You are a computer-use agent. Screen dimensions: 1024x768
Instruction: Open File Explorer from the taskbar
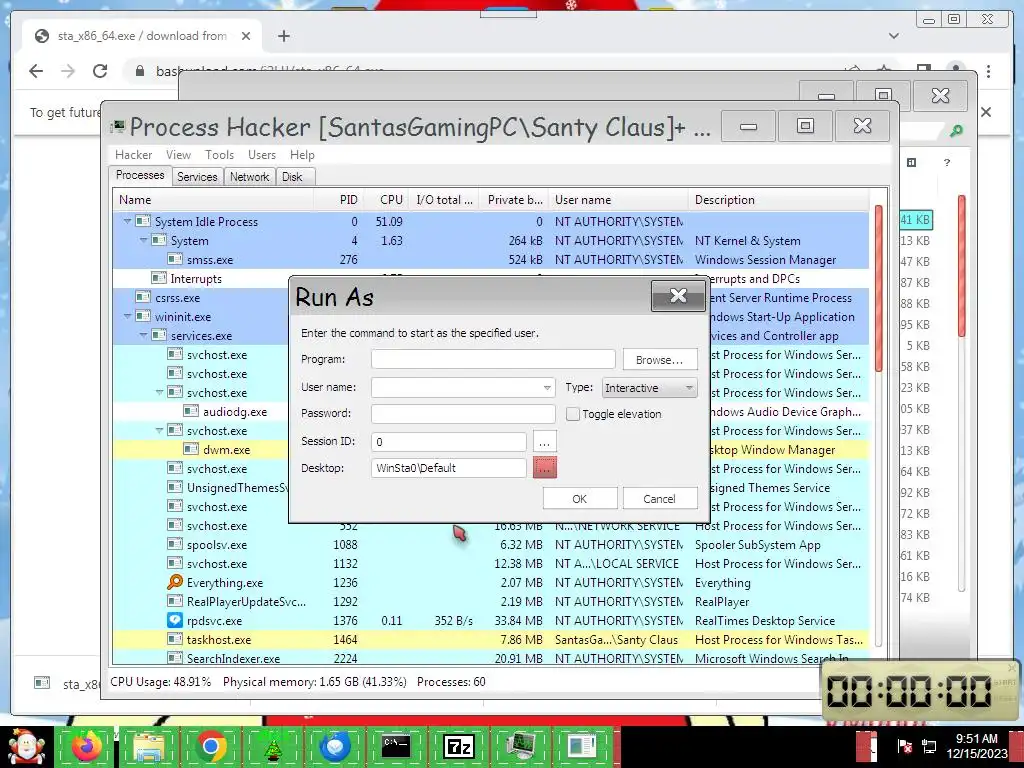click(148, 746)
